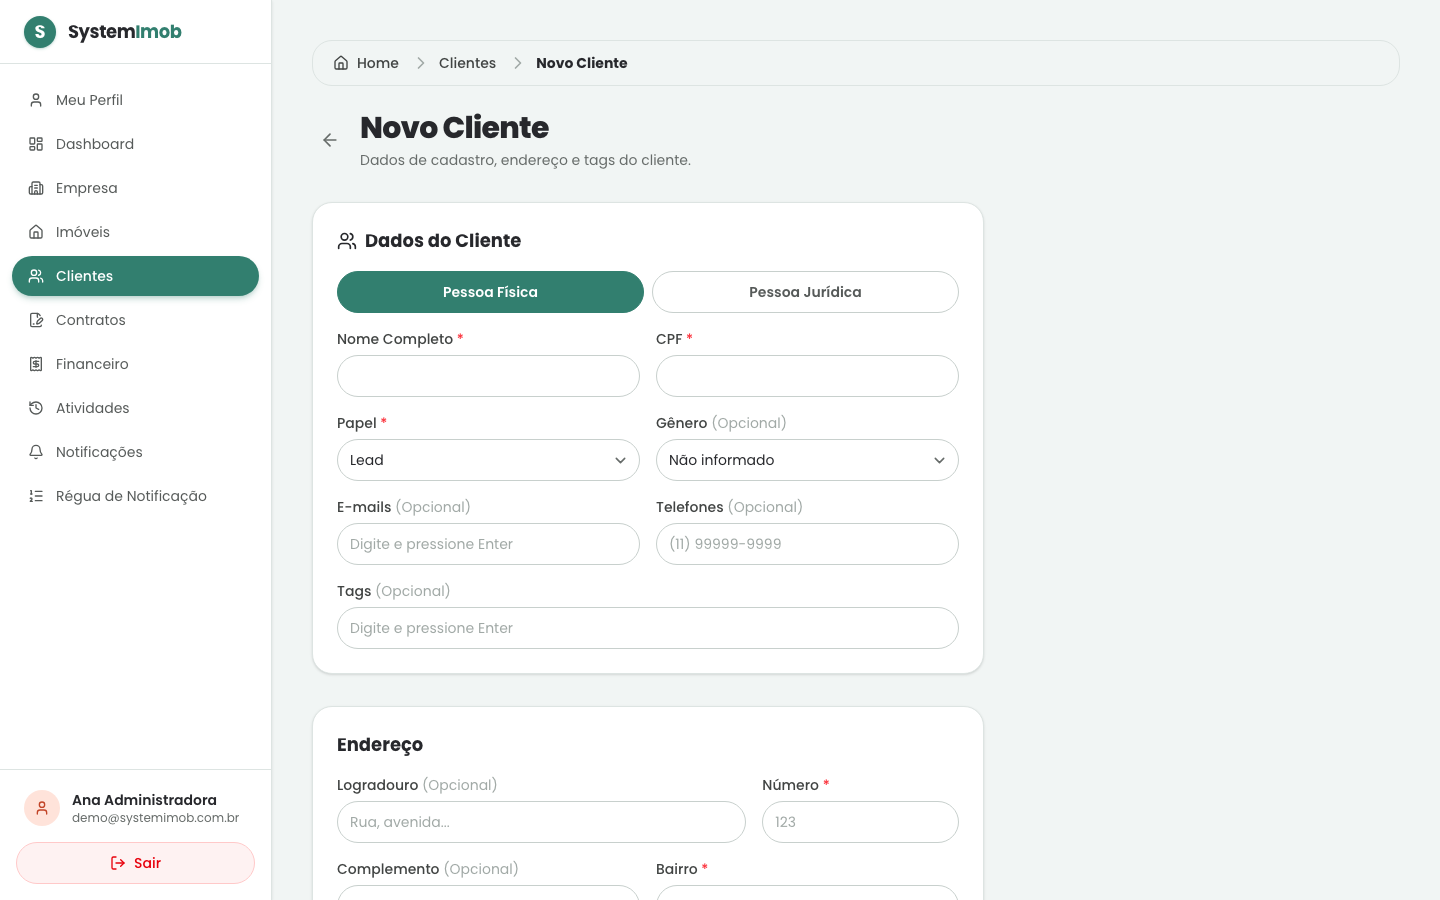Viewport: 1440px width, 900px height.
Task: Open Empresa in the sidebar
Action: 135,188
